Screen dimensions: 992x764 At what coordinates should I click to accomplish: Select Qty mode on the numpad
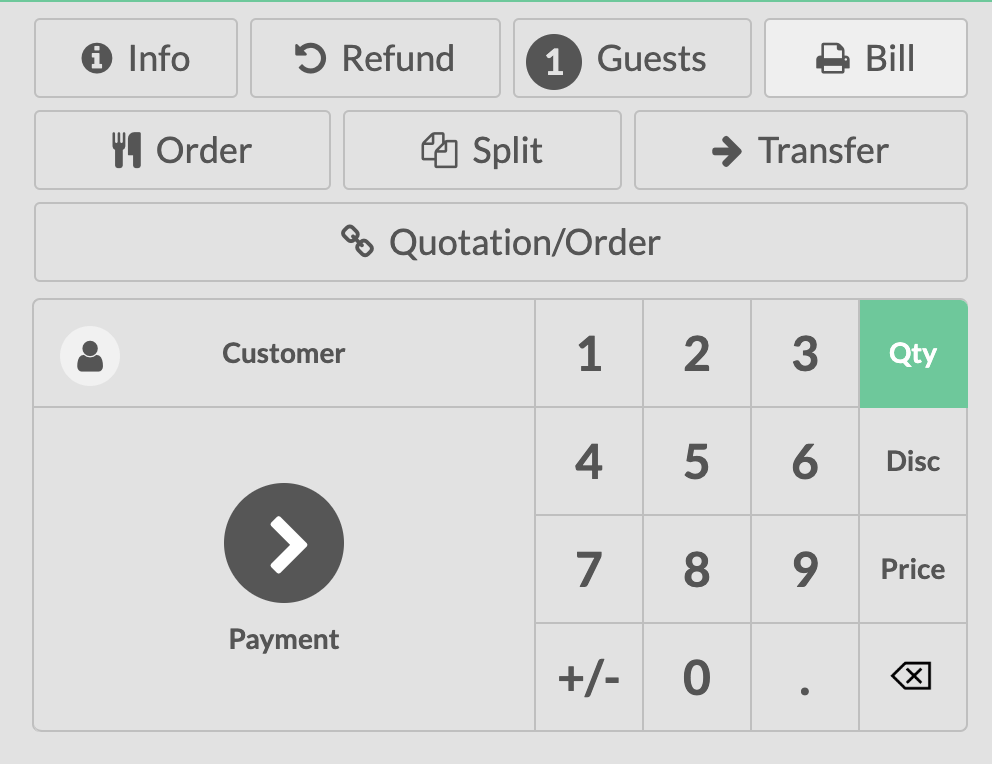913,354
